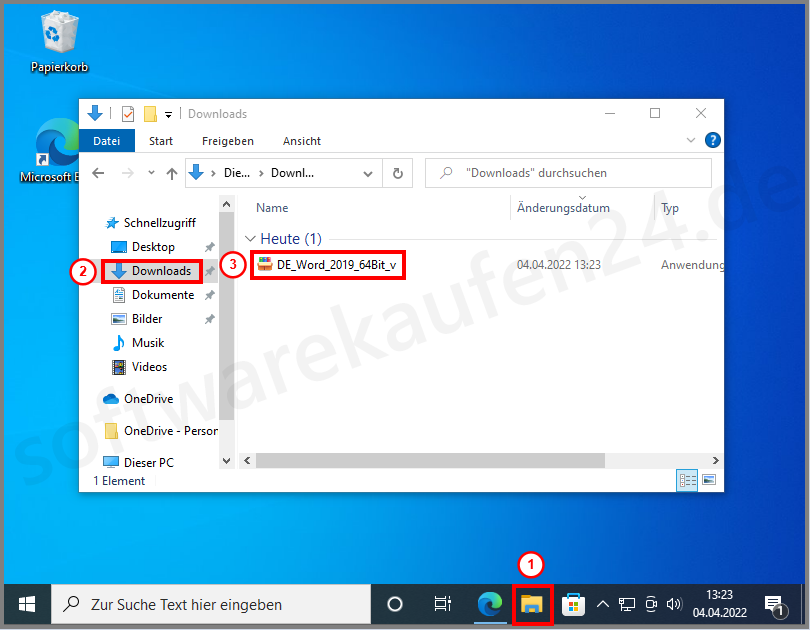Pin or unpin Desktop in Quick Access

[x=209, y=246]
